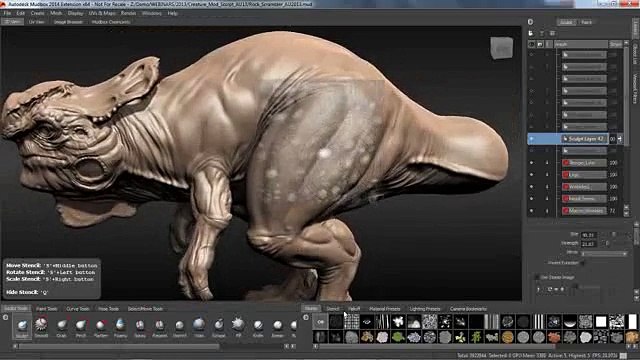Pick the eye-shaped stamp thumbnail
The height and width of the screenshot is (360, 640).
[367, 322]
